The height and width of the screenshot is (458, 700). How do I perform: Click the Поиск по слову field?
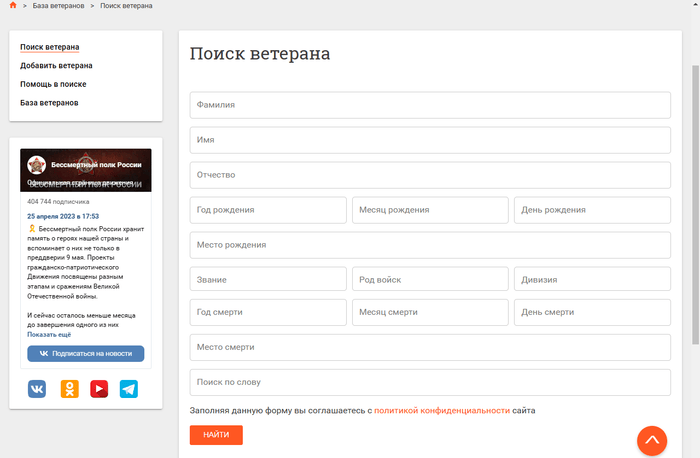click(x=430, y=382)
